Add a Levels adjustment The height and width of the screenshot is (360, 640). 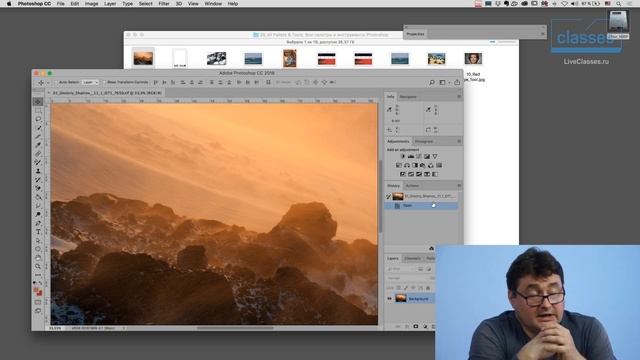point(411,156)
